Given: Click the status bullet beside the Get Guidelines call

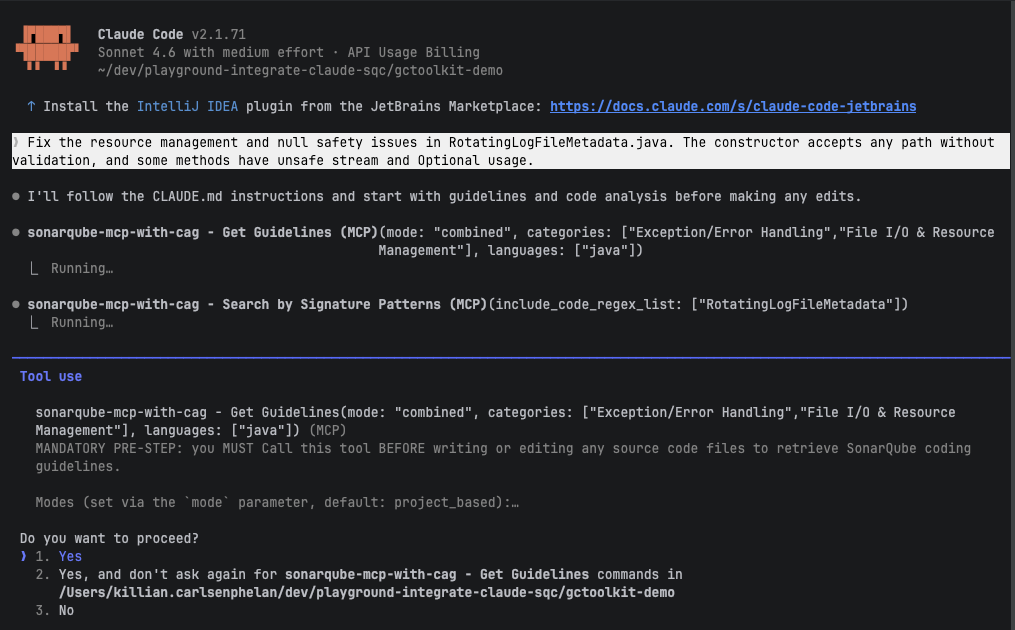Looking at the screenshot, I should [16, 232].
